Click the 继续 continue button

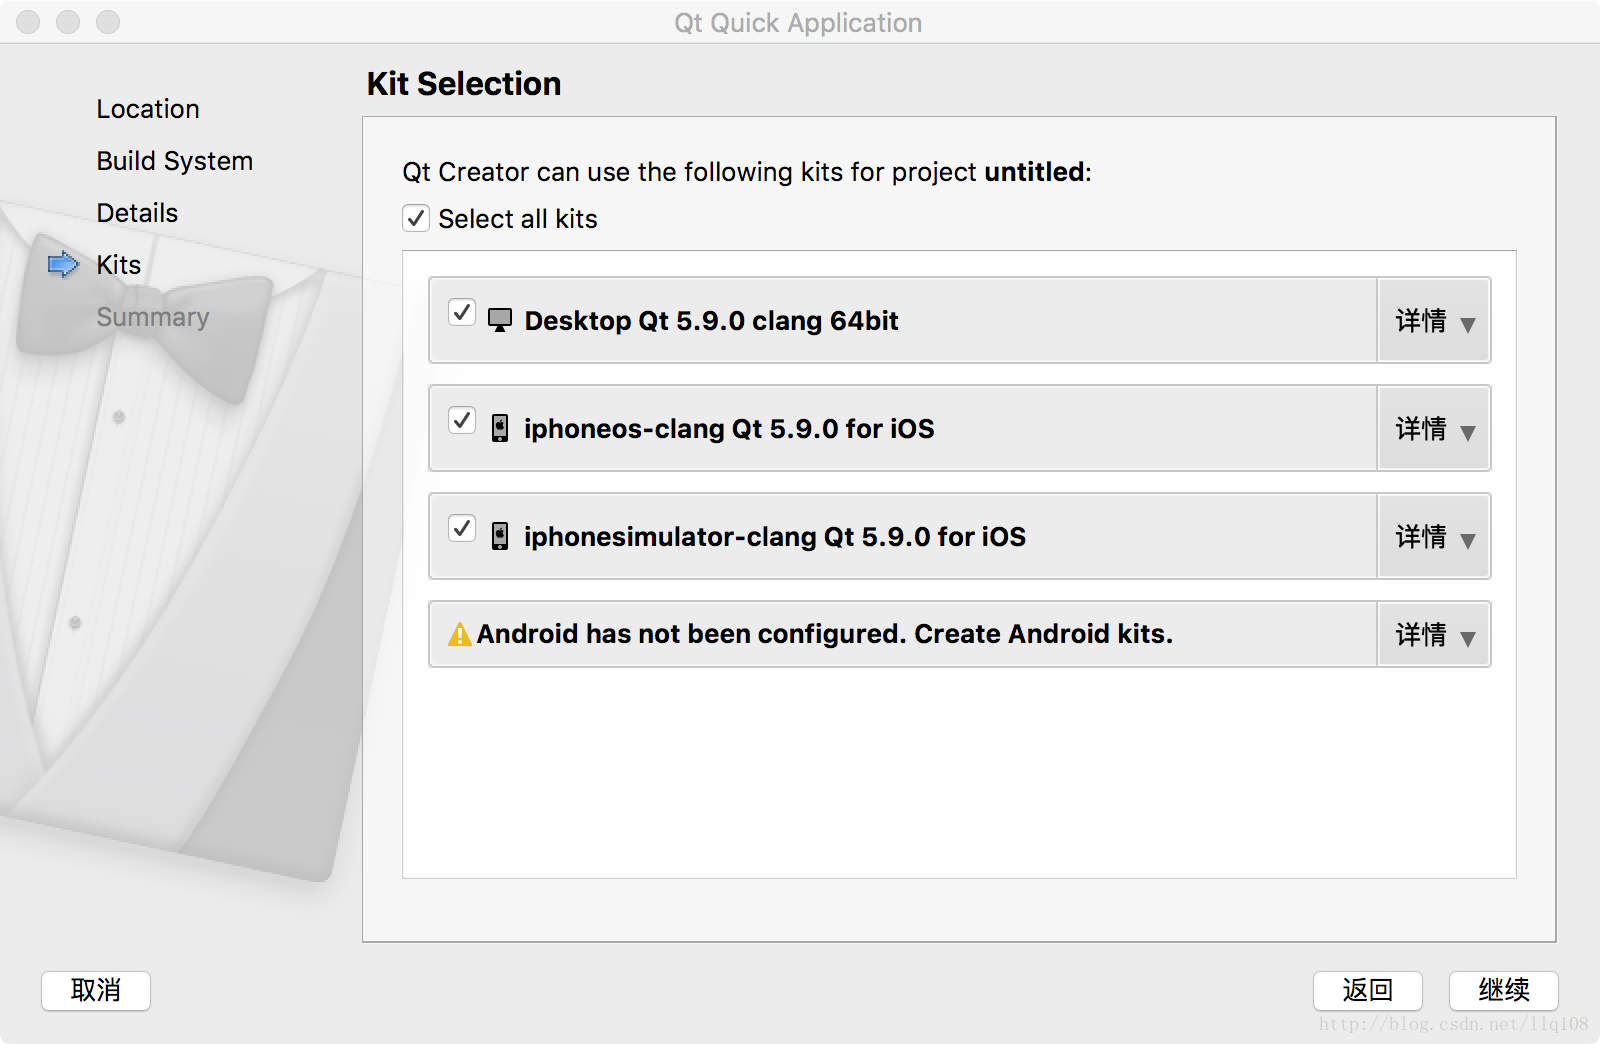tap(1504, 991)
